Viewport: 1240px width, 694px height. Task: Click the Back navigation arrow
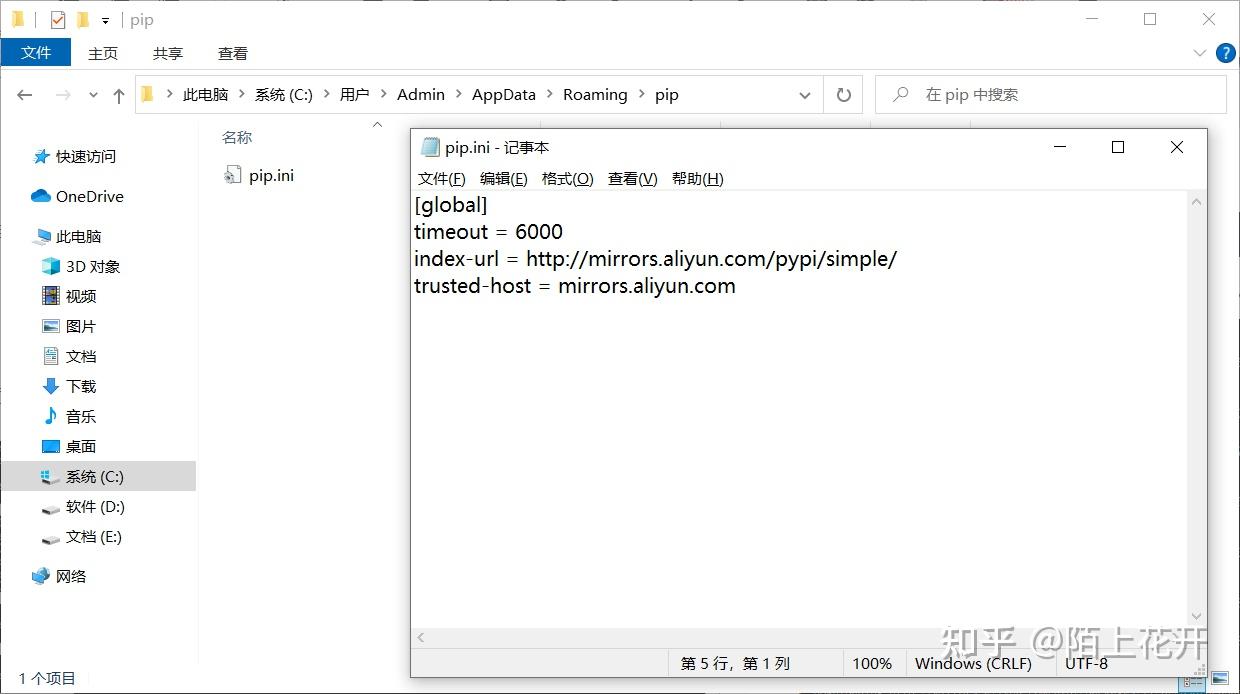click(25, 94)
